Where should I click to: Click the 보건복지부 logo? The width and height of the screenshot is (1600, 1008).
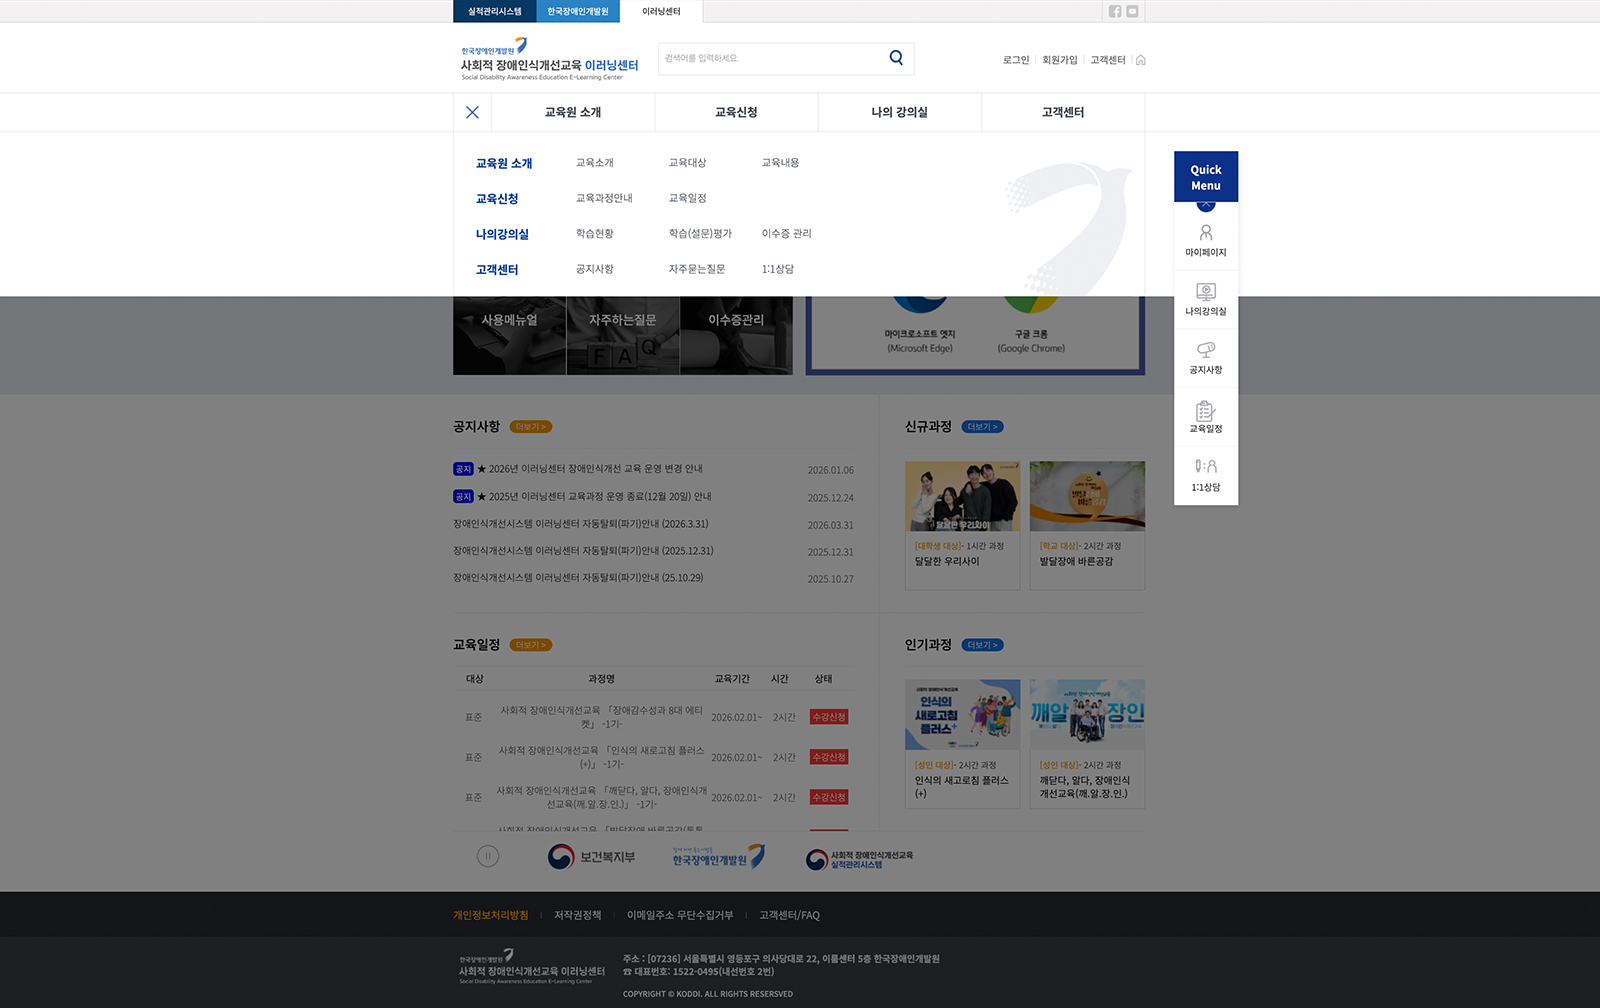pos(591,857)
